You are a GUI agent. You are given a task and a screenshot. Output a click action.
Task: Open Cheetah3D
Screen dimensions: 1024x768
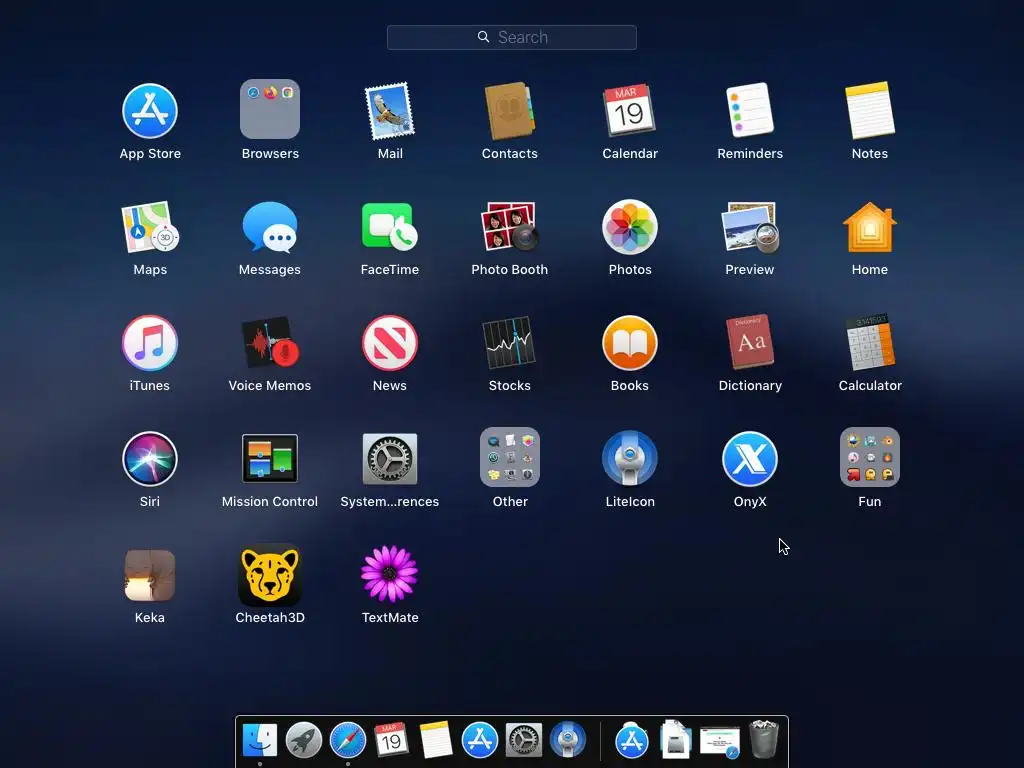[x=270, y=575]
